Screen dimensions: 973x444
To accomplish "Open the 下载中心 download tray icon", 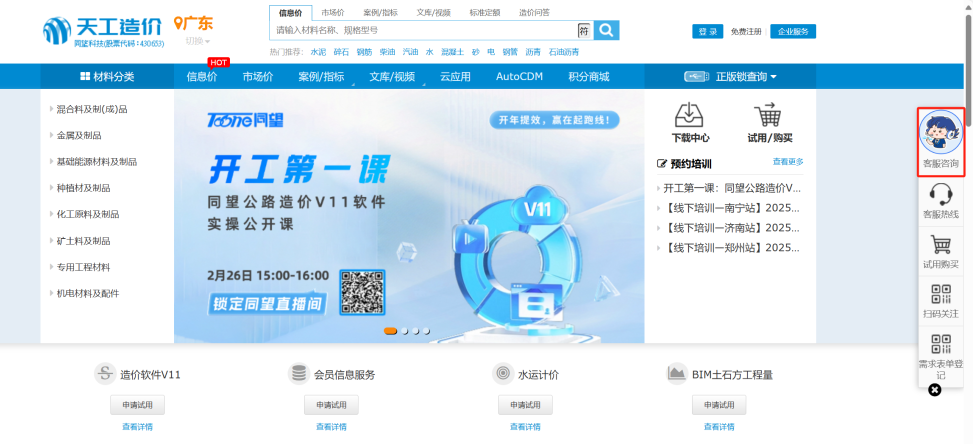I will pos(690,115).
